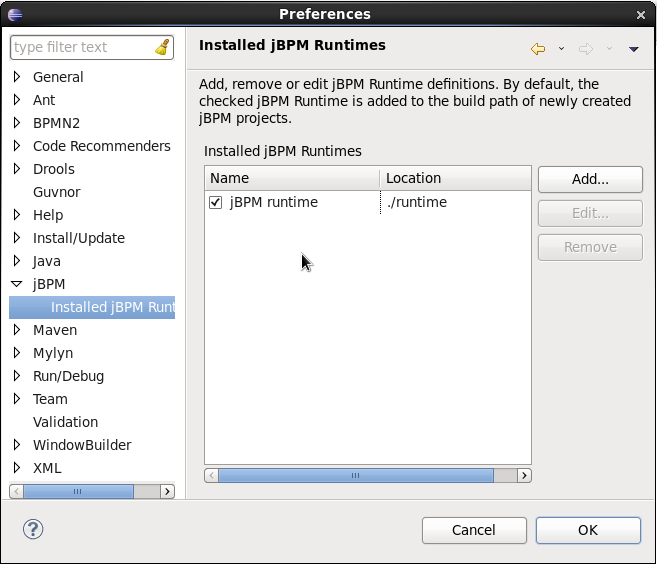Image resolution: width=657 pixels, height=564 pixels.
Task: Select Validation in the preferences tree
Action: click(x=65, y=422)
